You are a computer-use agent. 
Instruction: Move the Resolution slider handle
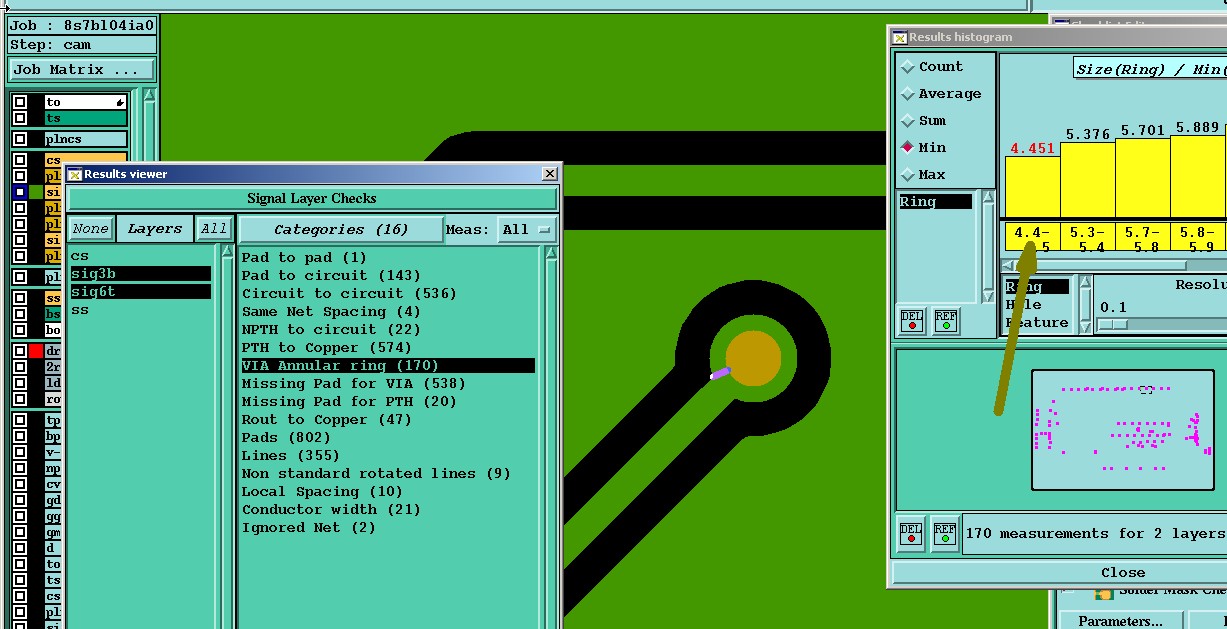[1112, 324]
